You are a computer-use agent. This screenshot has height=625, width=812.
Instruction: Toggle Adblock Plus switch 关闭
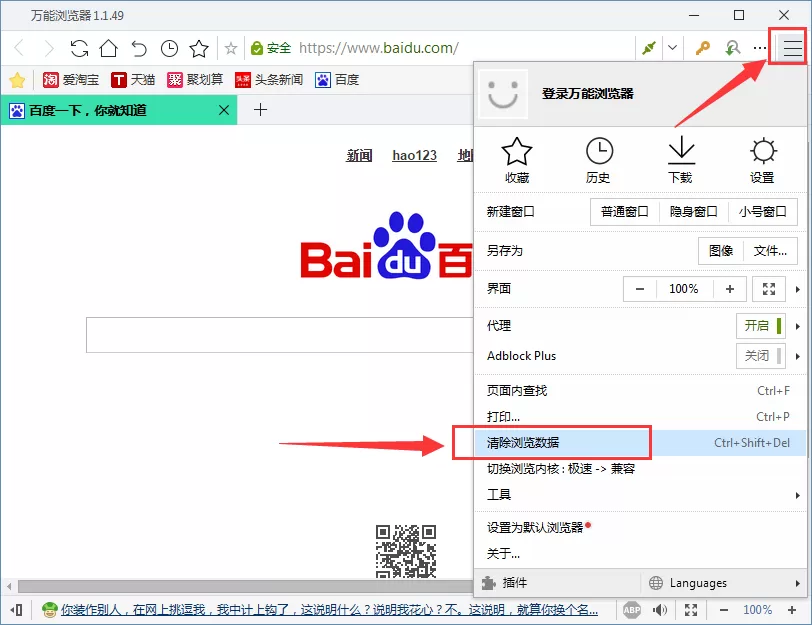click(761, 356)
